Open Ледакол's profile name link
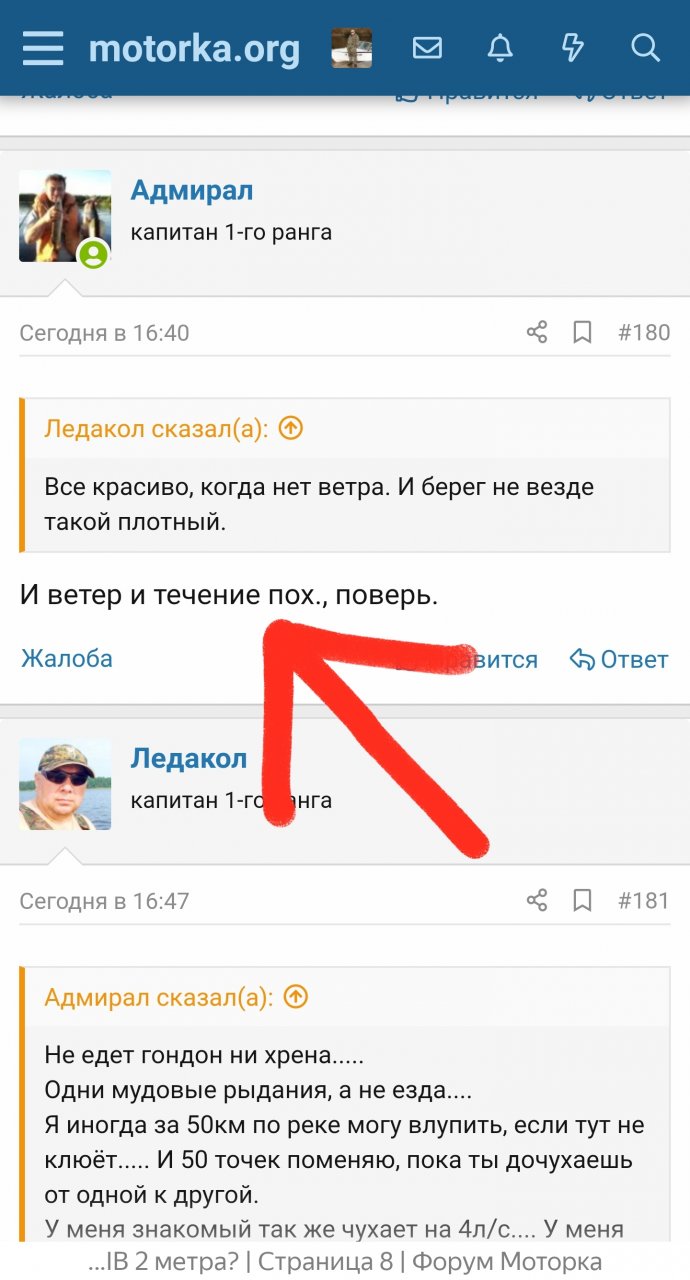The width and height of the screenshot is (690, 1280). click(189, 758)
